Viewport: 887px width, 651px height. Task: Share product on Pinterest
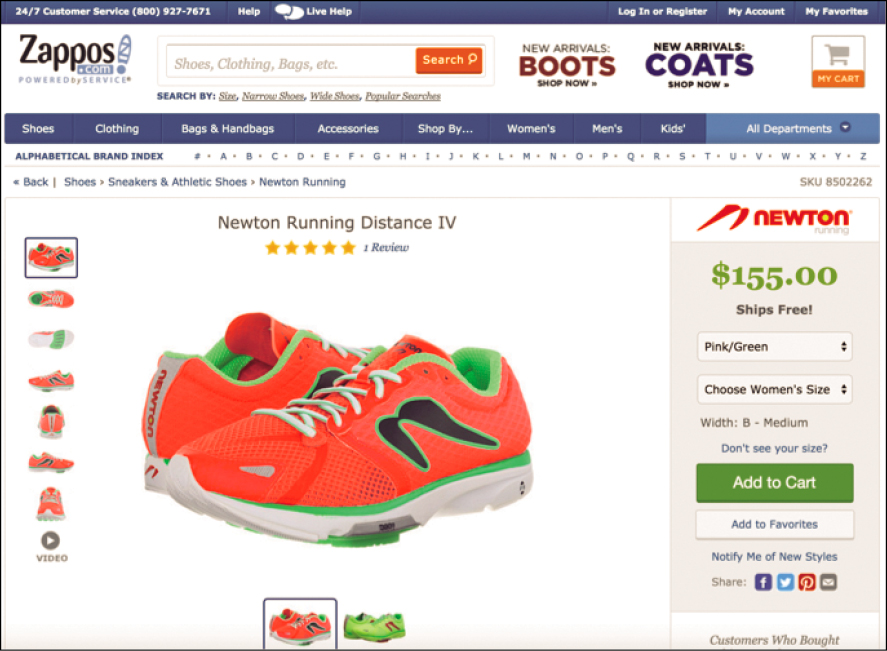(x=807, y=582)
